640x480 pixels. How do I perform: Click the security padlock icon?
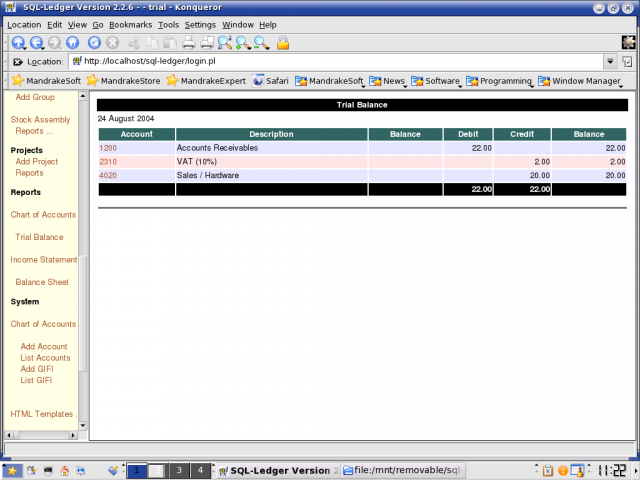283,43
